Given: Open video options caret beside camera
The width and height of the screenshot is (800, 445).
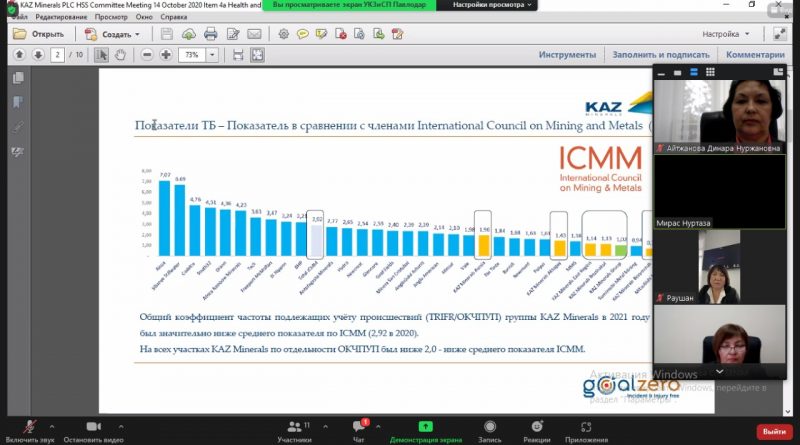Looking at the screenshot, I should 121,426.
